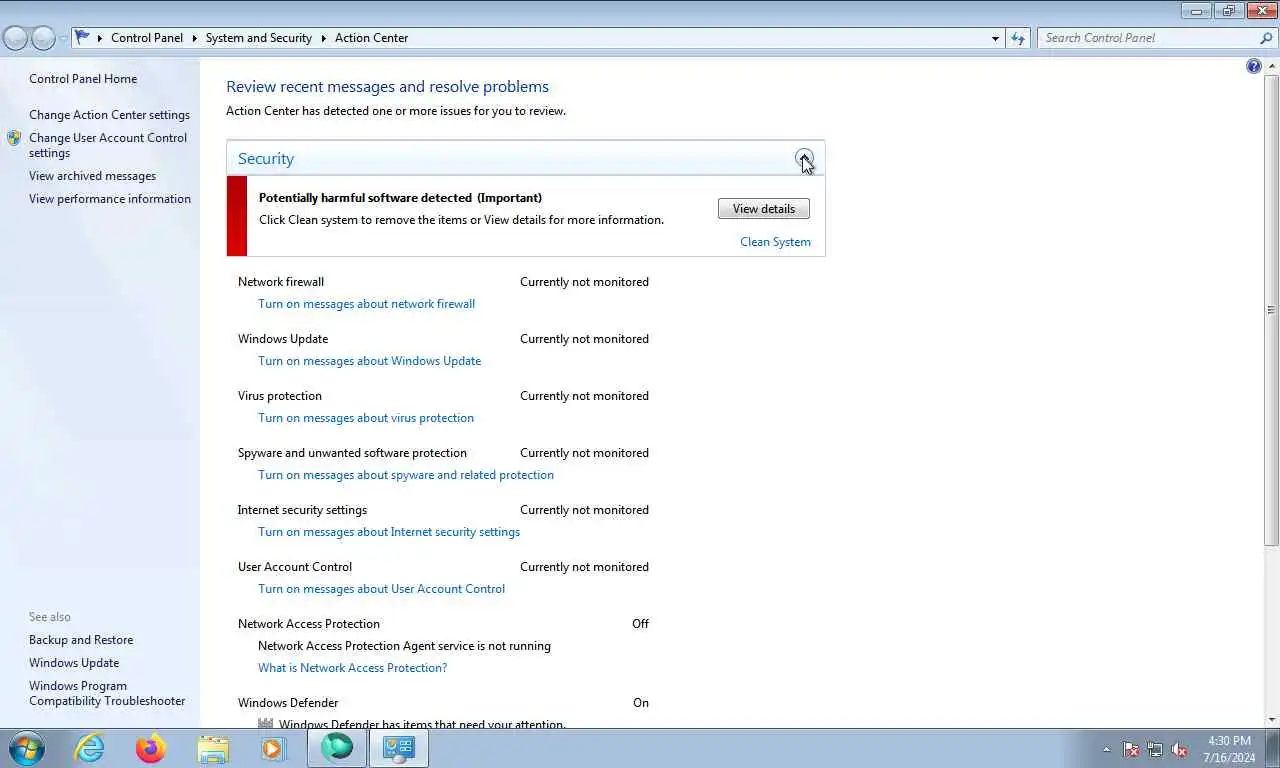Click the Security section heading
The width and height of the screenshot is (1280, 768).
pos(266,159)
